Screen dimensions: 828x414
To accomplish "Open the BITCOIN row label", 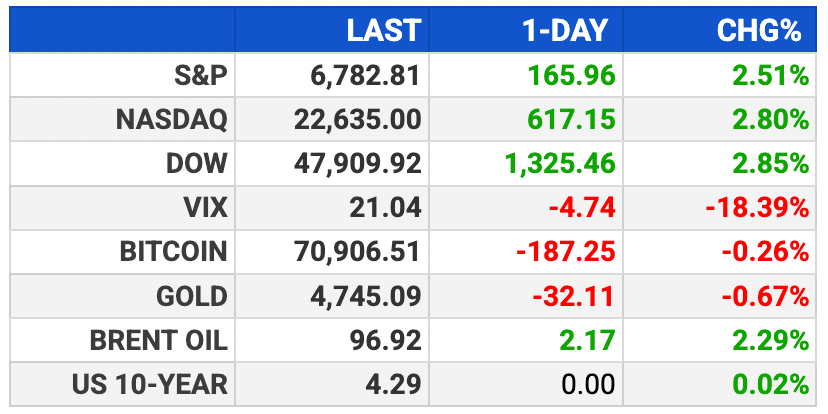I will 174,252.
